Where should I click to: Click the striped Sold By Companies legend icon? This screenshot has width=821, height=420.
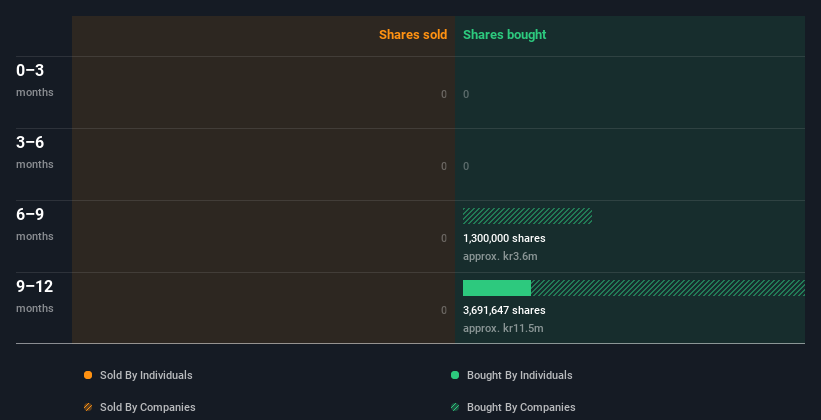click(88, 407)
